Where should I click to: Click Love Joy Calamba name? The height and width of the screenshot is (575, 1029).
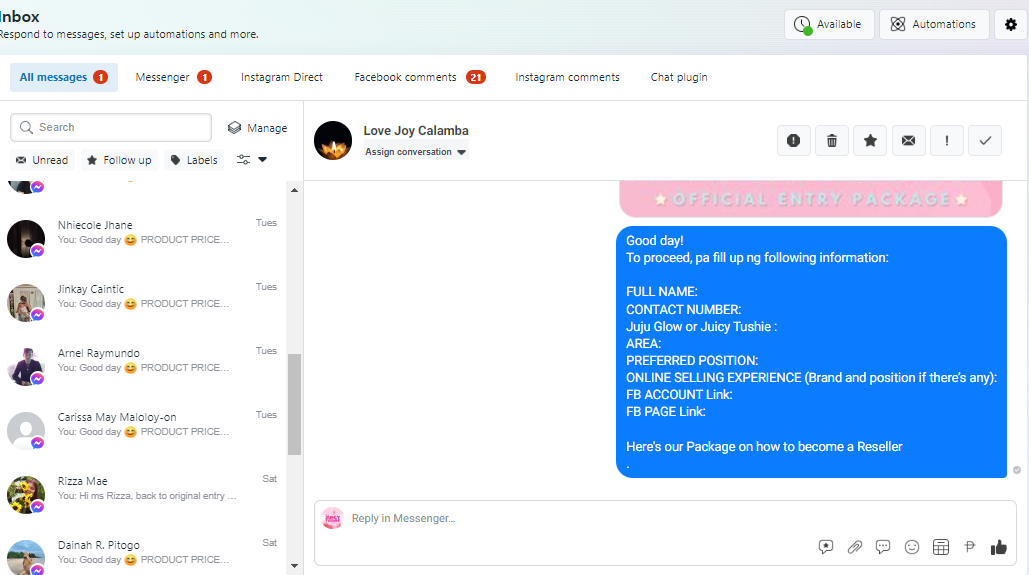click(416, 131)
